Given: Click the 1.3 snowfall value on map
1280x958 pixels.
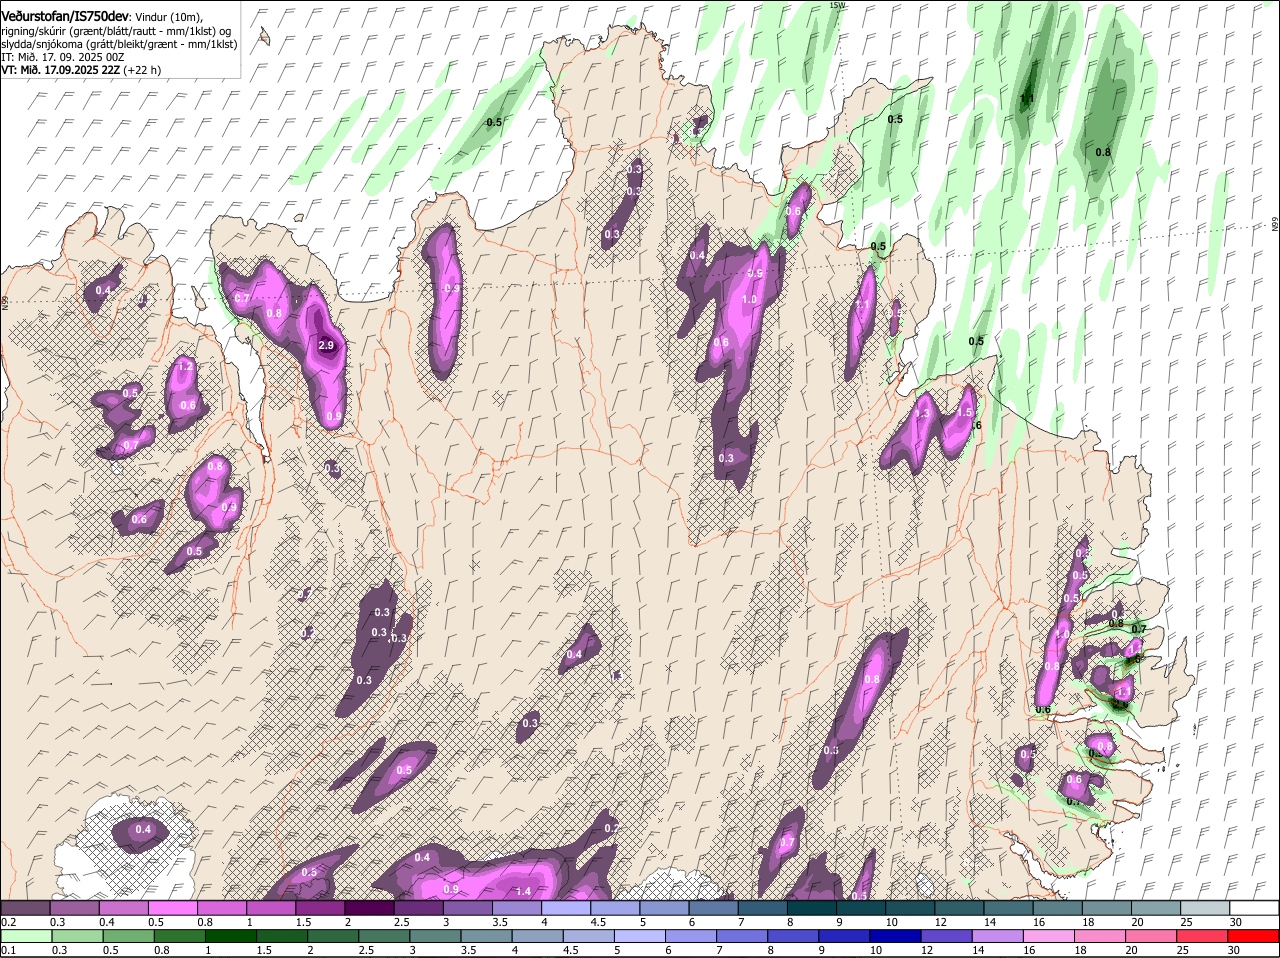Looking at the screenshot, I should (922, 413).
